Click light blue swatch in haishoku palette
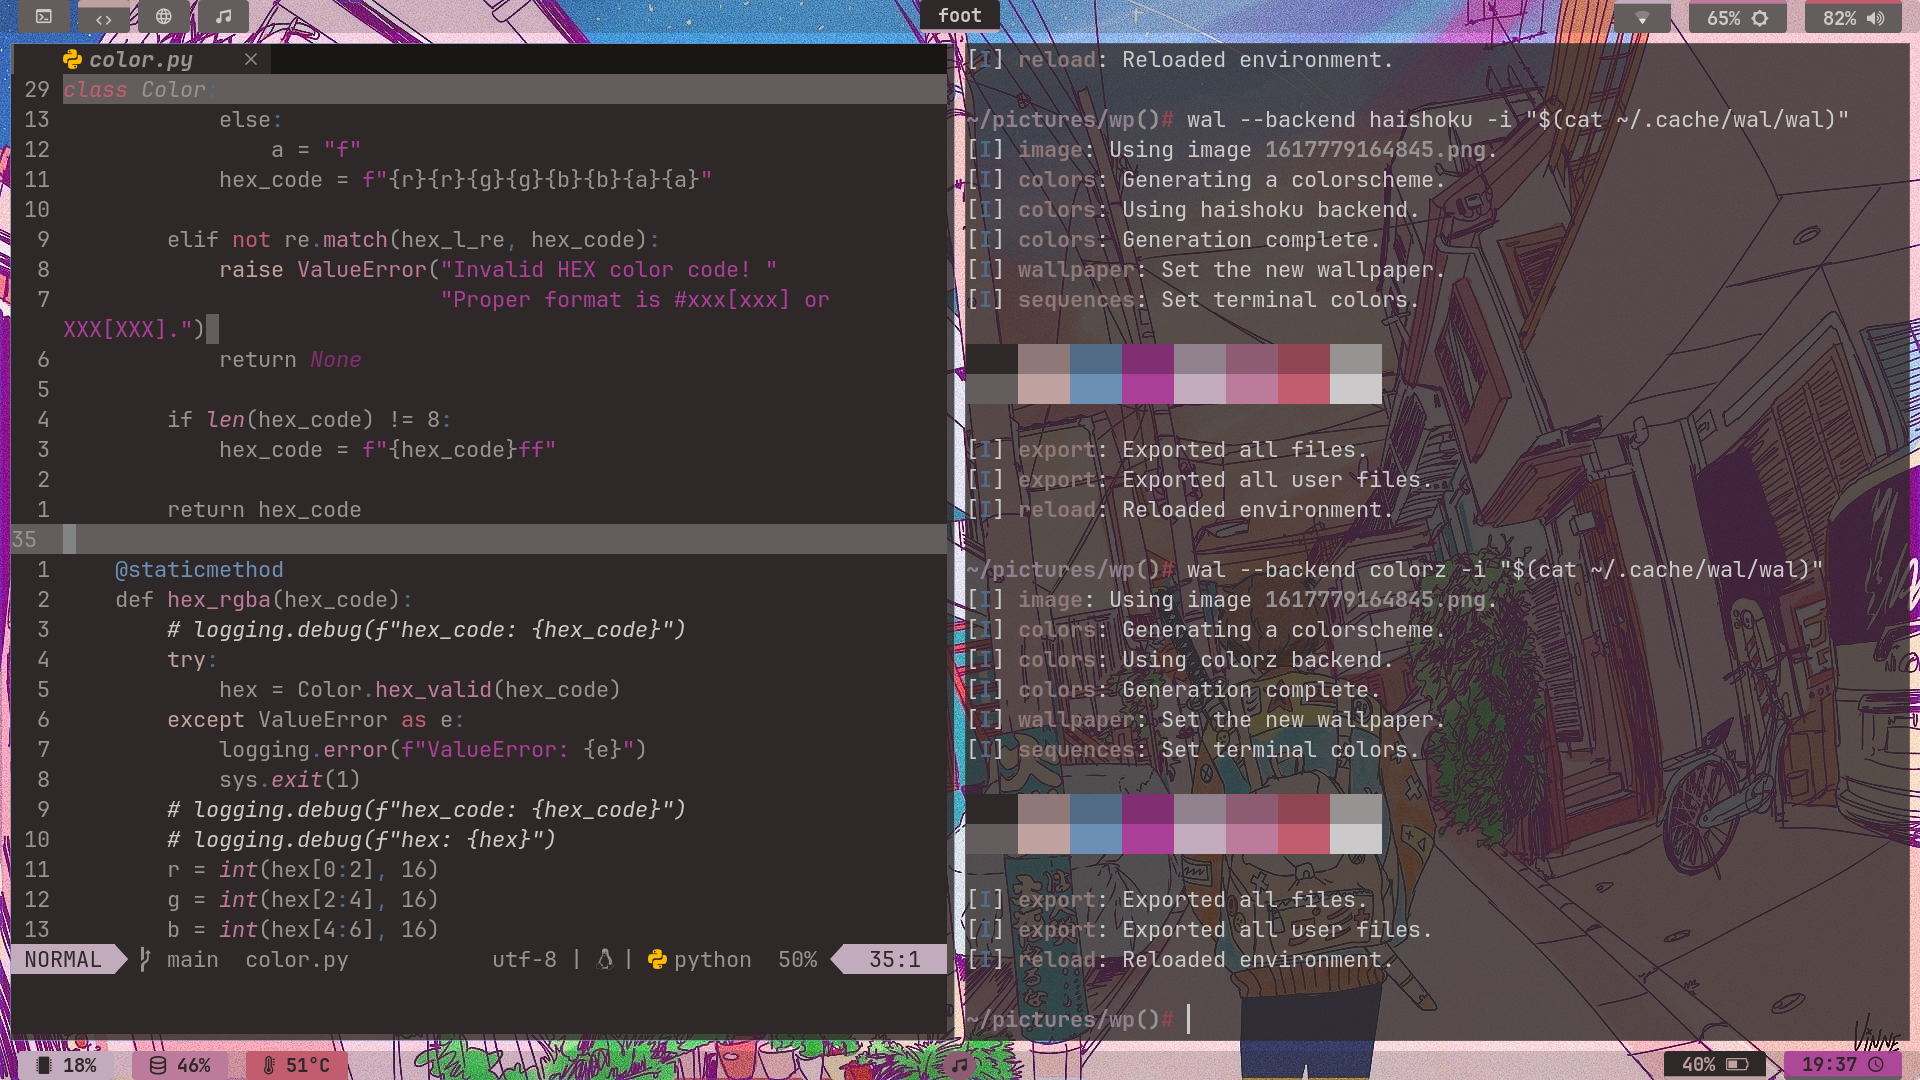1920x1080 pixels. pos(1096,389)
